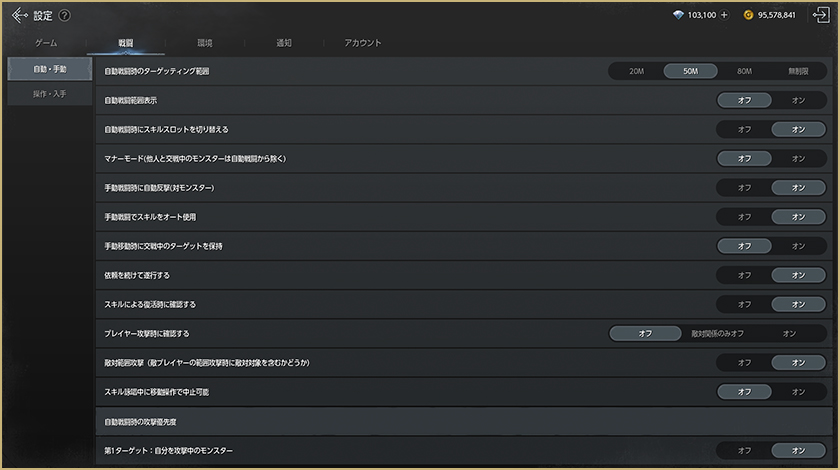Select the 自動・手動 sidebar section

point(50,69)
